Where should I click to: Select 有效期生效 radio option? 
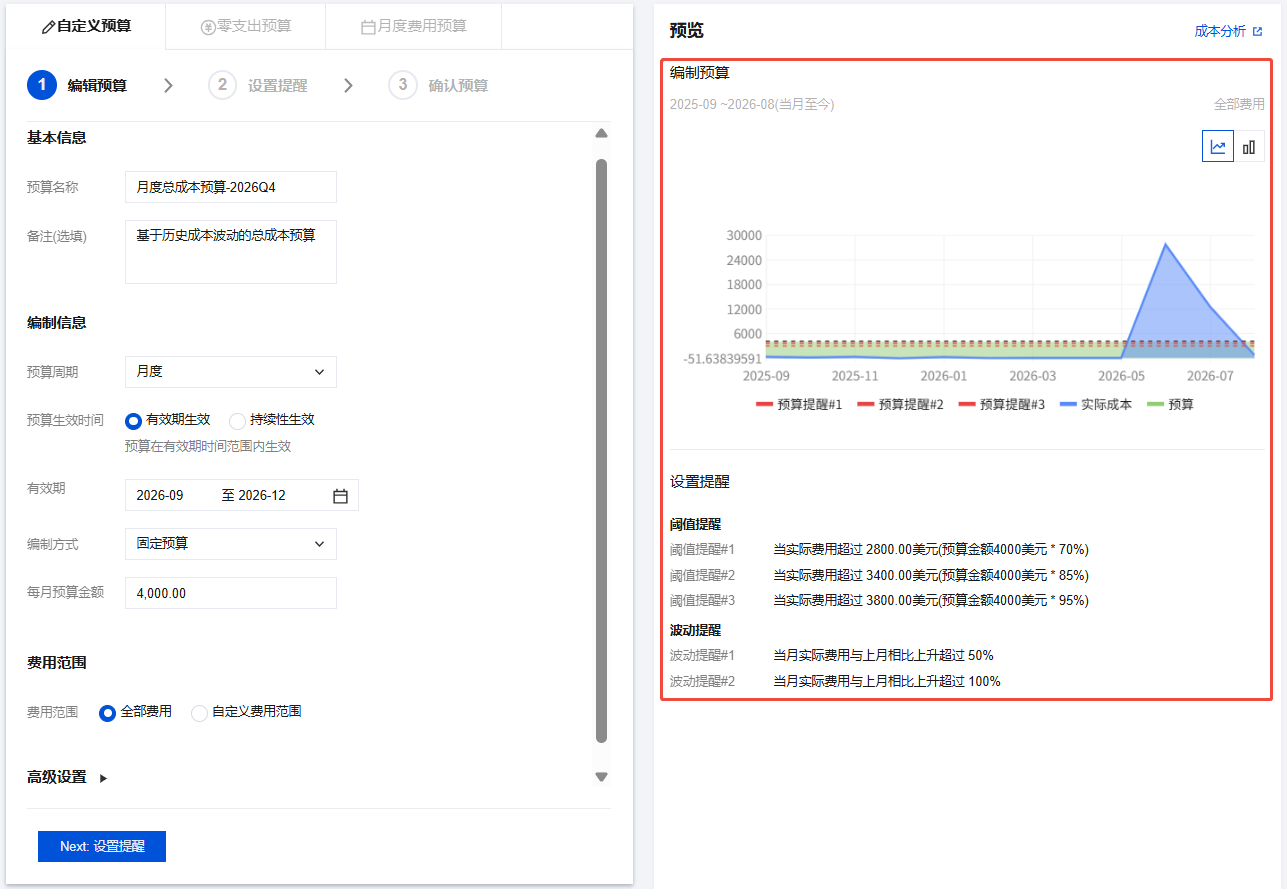pos(133,421)
